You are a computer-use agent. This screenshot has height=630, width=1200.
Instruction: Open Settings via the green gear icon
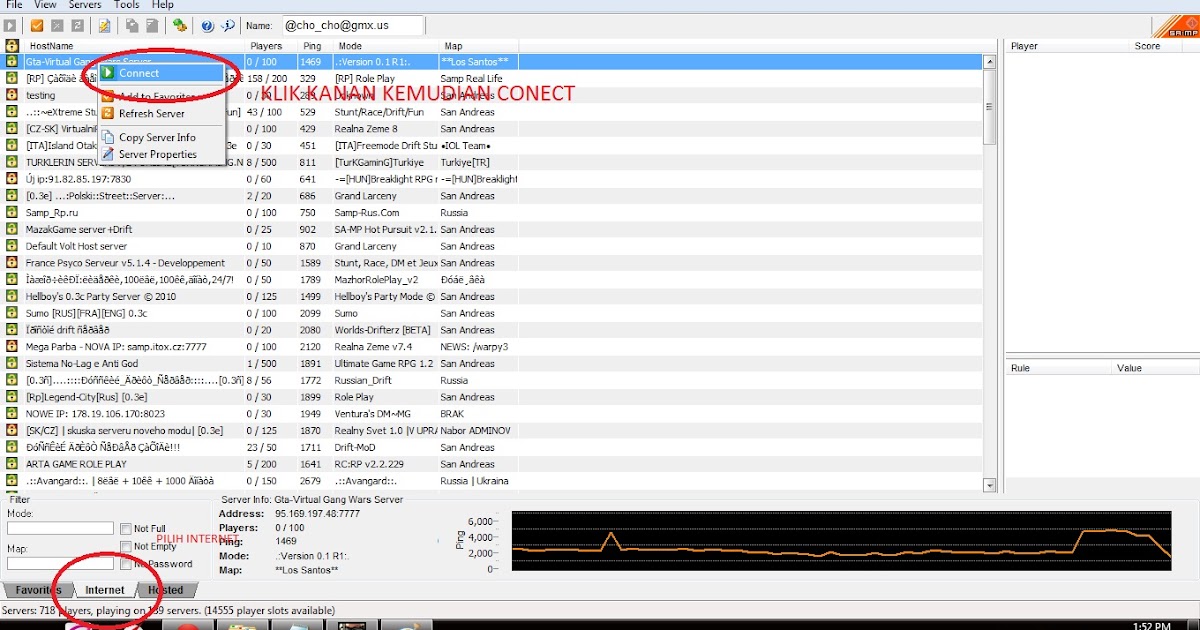[180, 25]
